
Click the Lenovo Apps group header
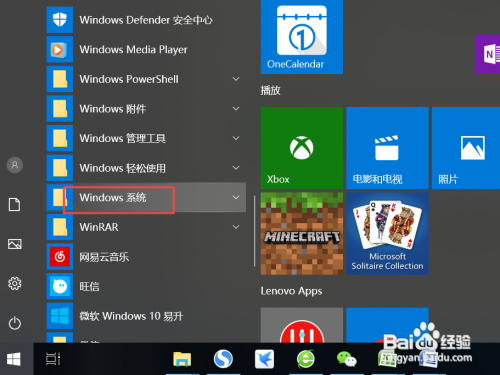pyautogui.click(x=291, y=291)
